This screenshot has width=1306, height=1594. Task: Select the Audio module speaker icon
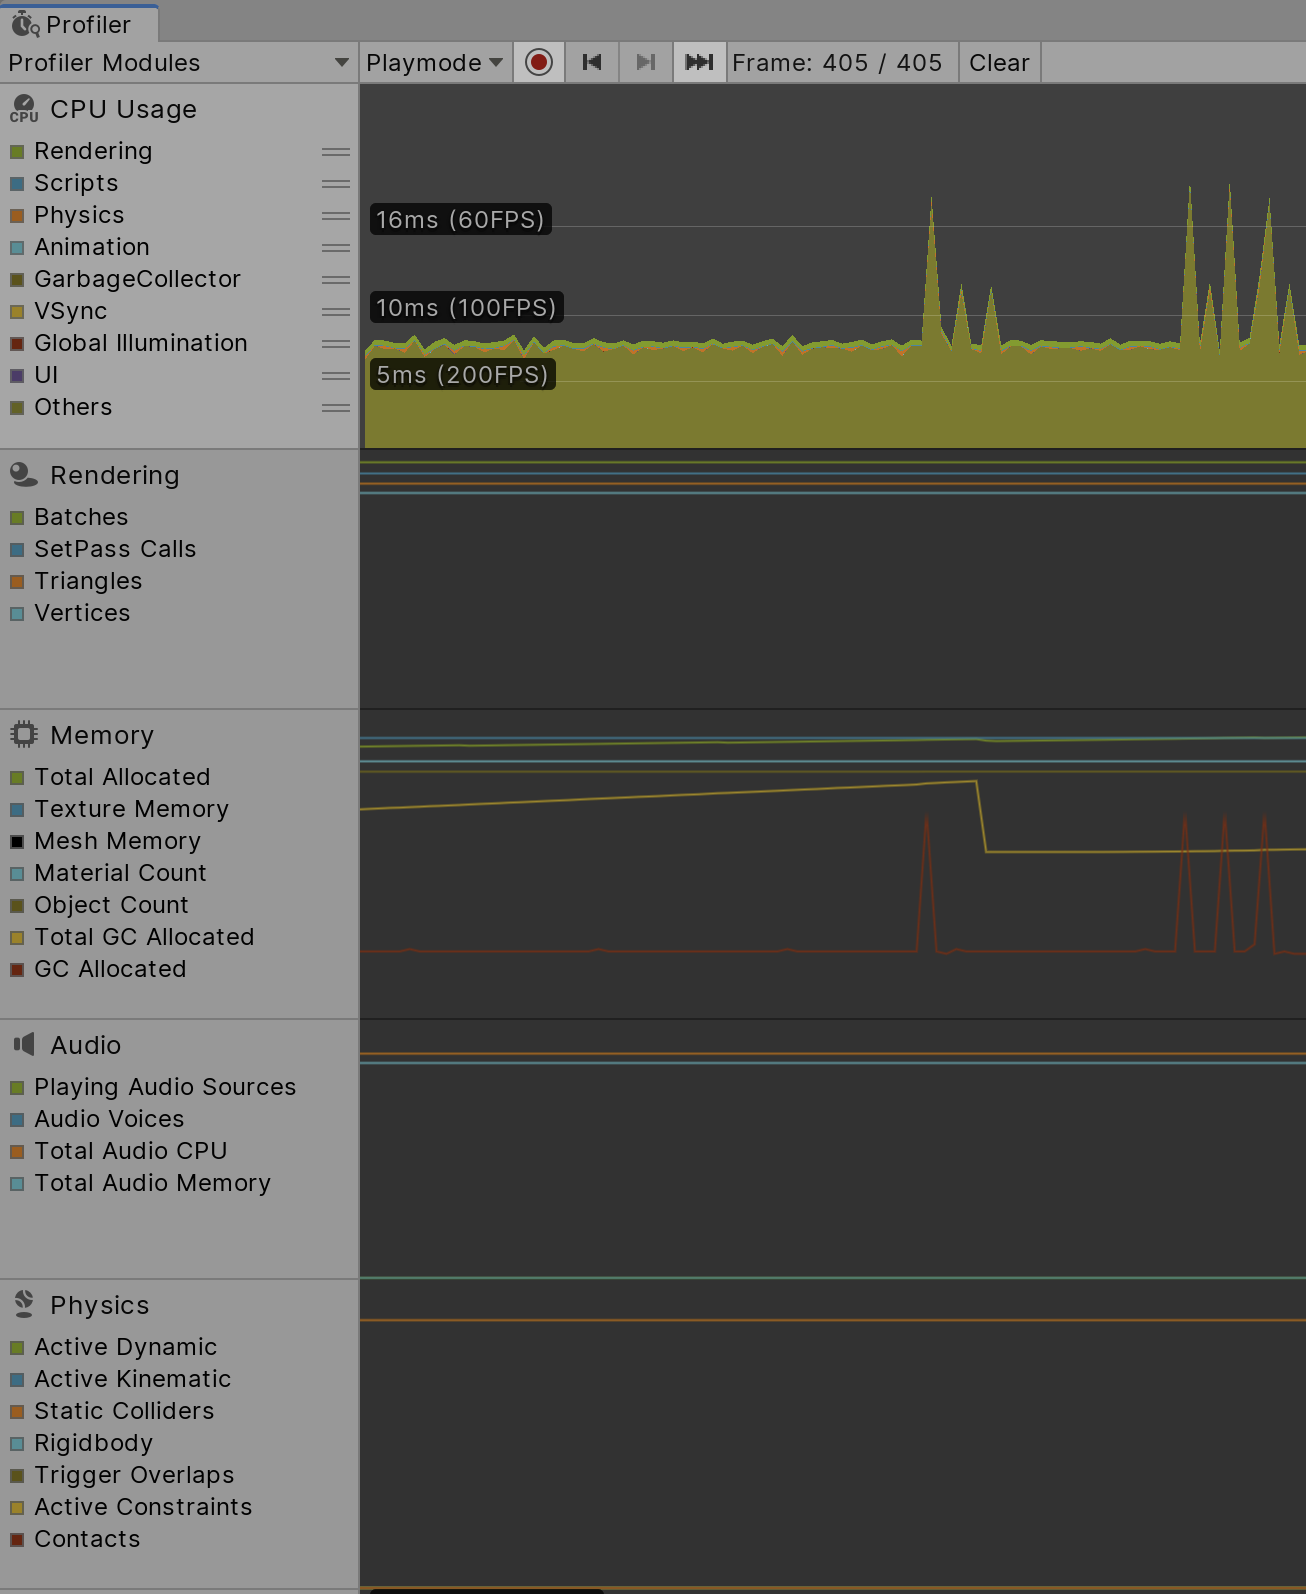(x=24, y=1045)
